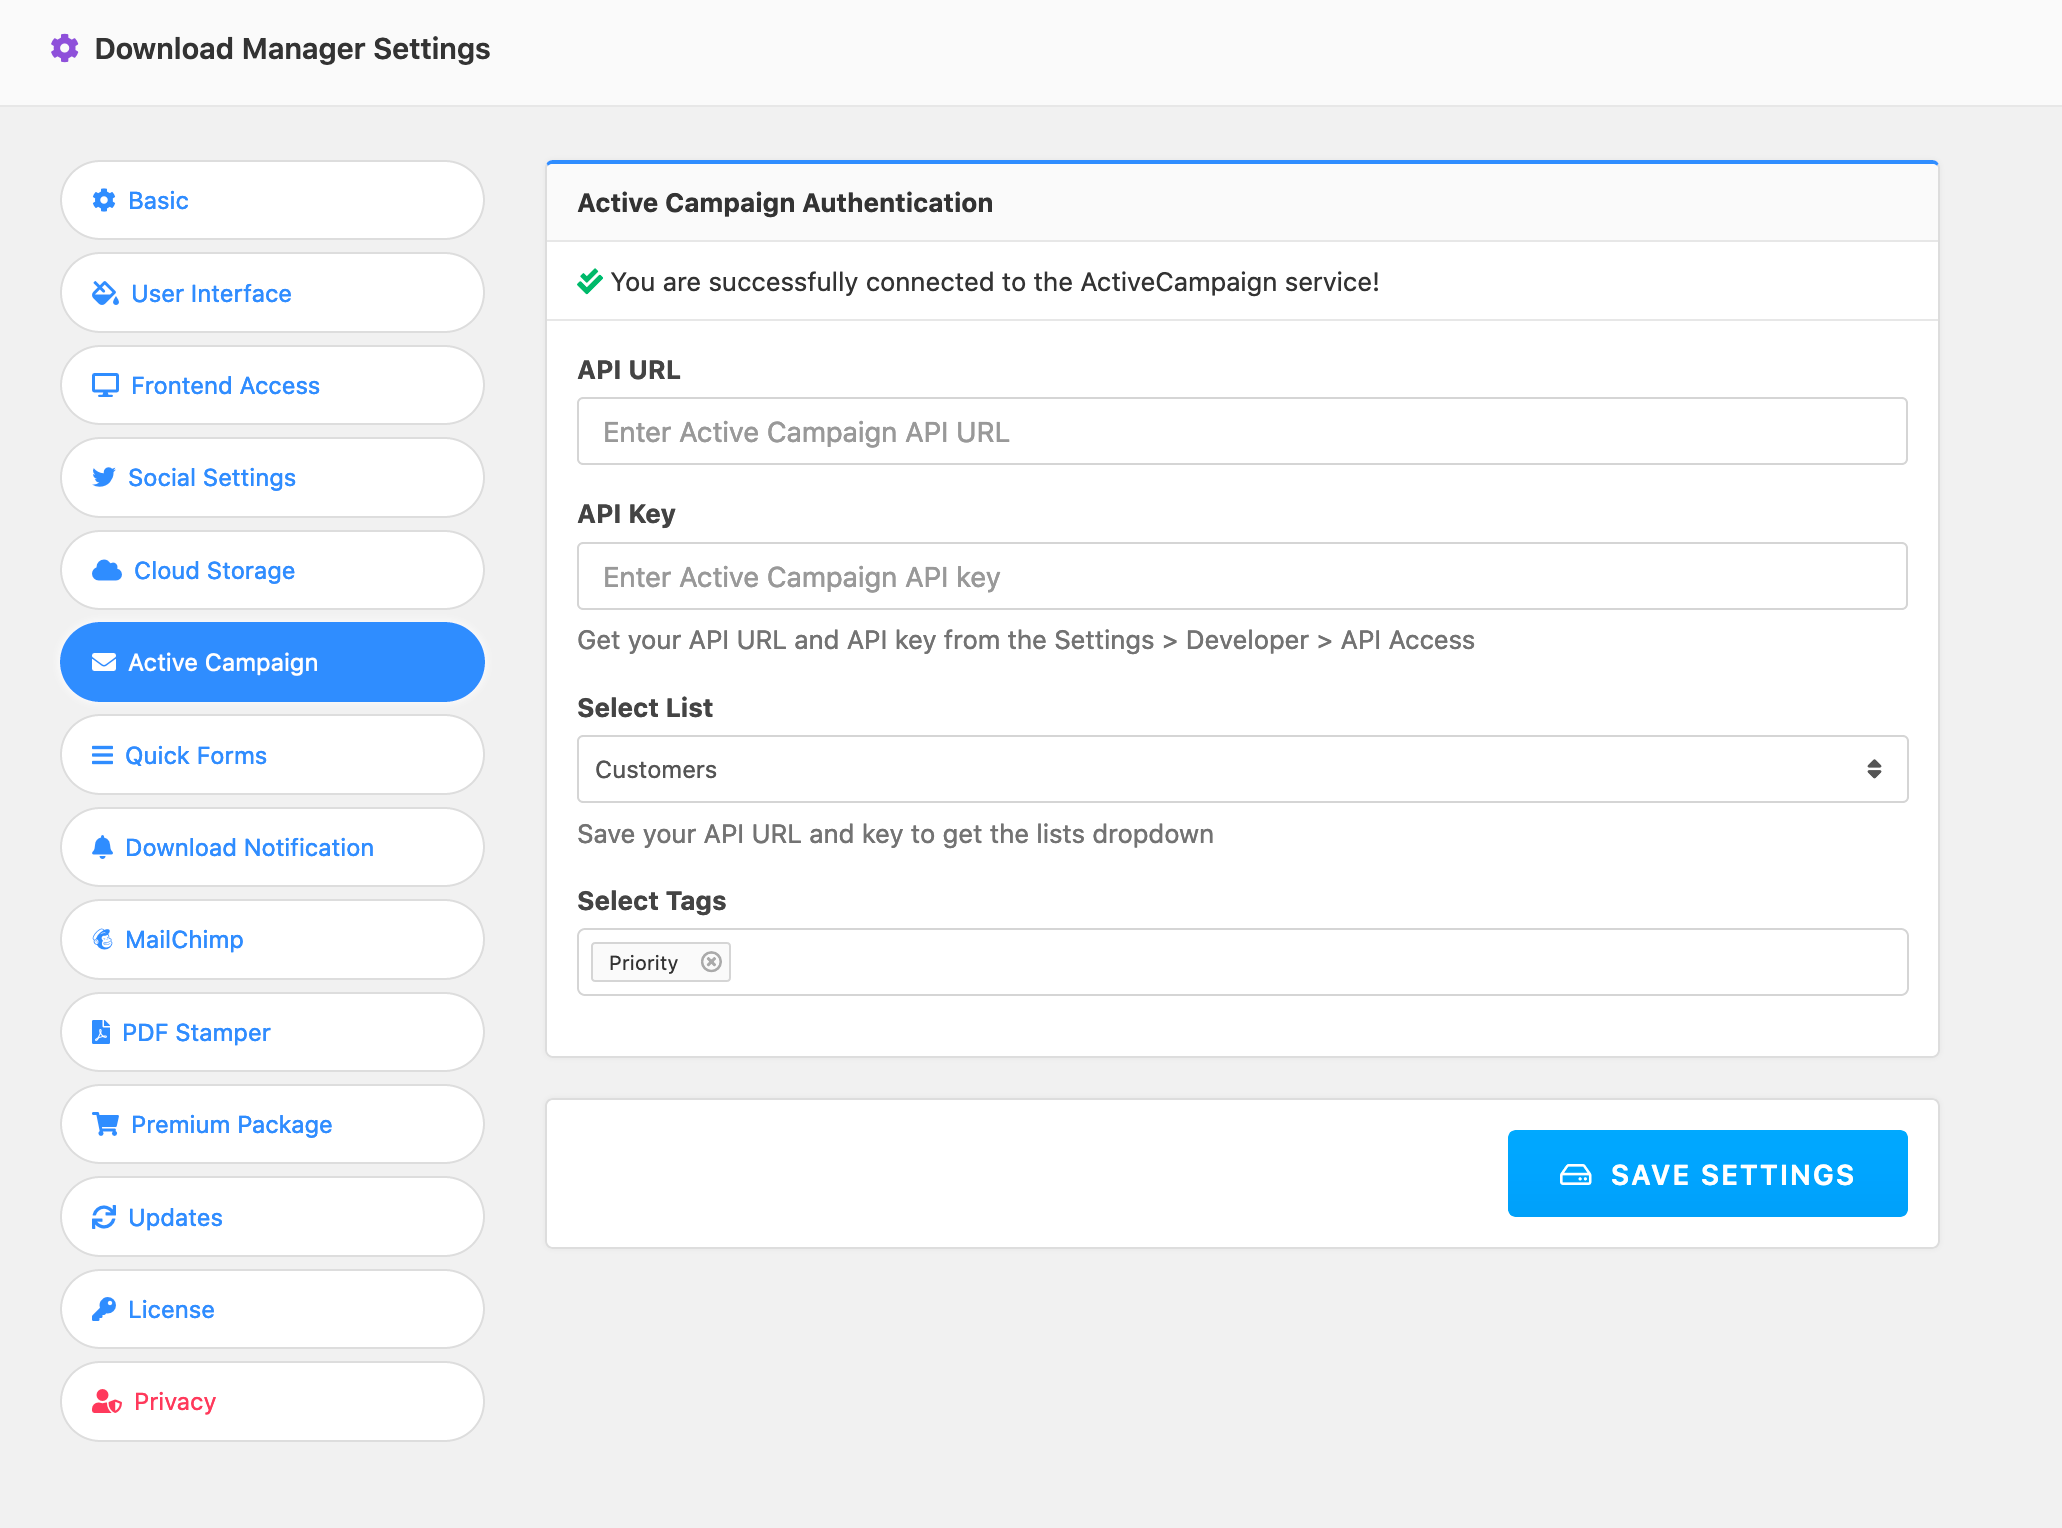
Task: Click the Twitter bird icon on Social Settings
Action: 104,477
